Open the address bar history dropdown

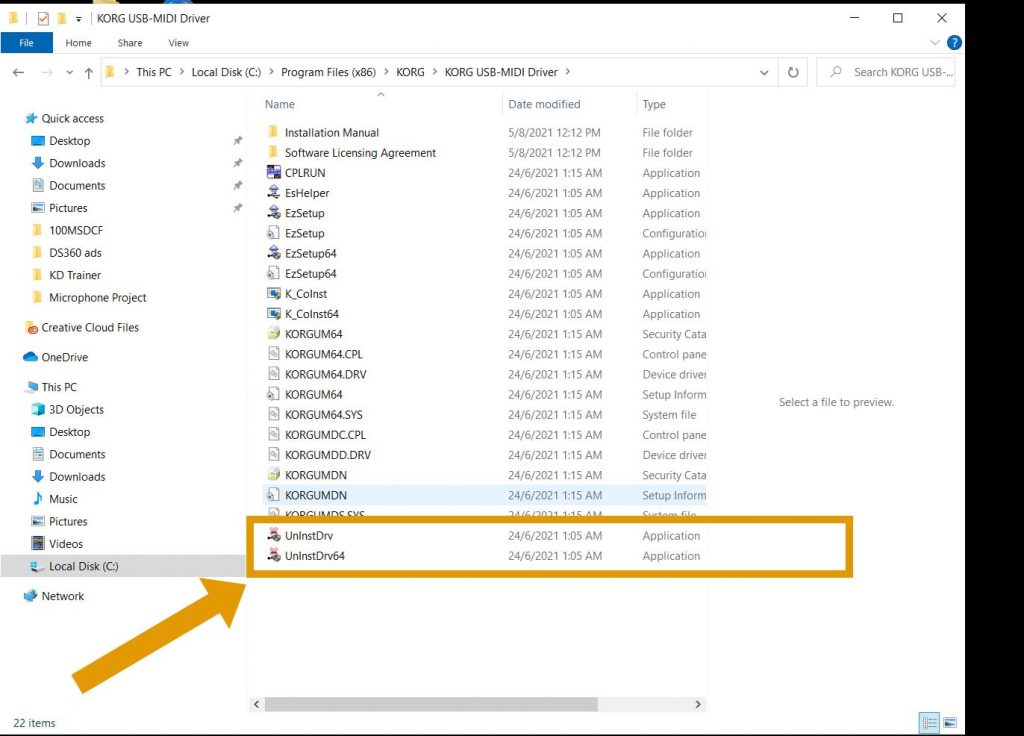click(x=764, y=72)
